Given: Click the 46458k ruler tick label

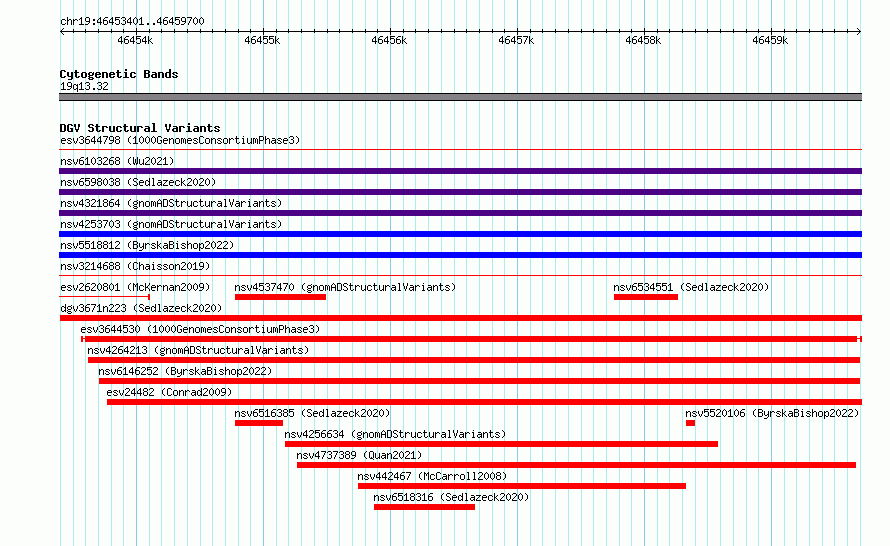Looking at the screenshot, I should point(643,40).
